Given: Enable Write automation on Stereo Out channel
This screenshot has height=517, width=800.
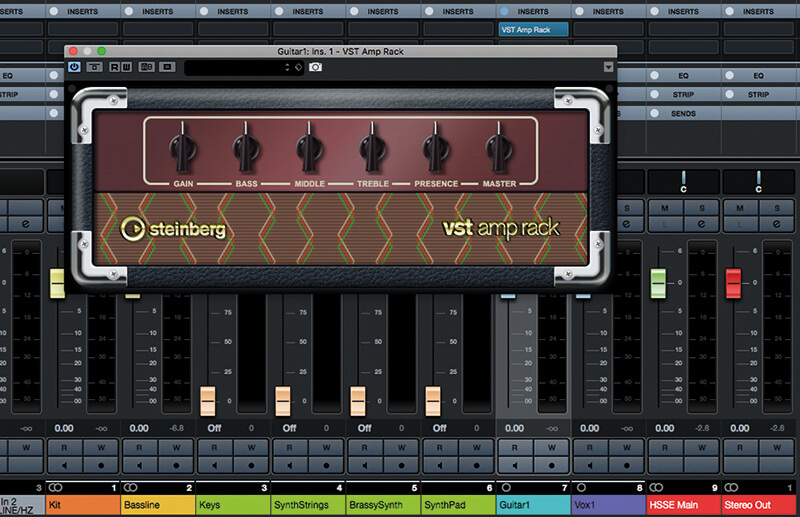Looking at the screenshot, I should coord(777,448).
